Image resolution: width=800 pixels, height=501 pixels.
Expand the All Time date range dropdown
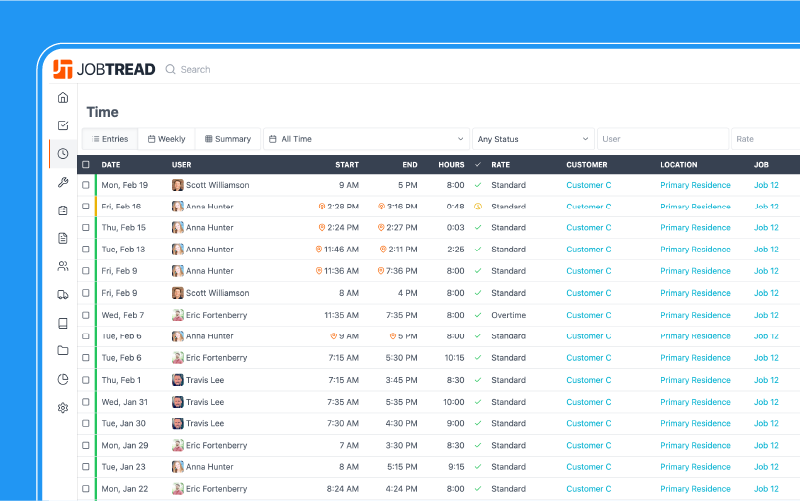[366, 139]
